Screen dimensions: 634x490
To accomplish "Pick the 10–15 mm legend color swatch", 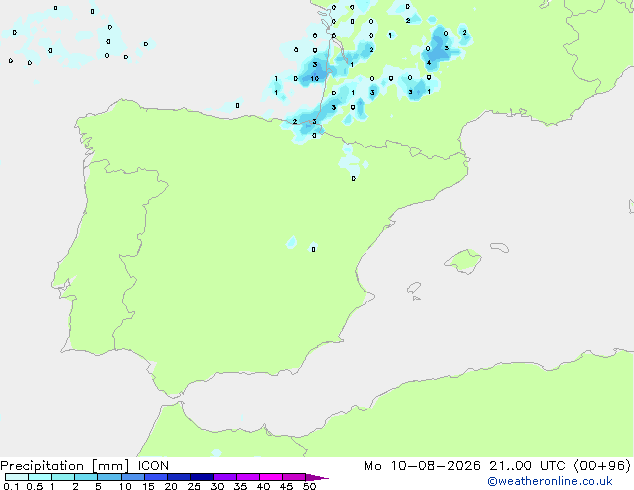I will [x=133, y=477].
